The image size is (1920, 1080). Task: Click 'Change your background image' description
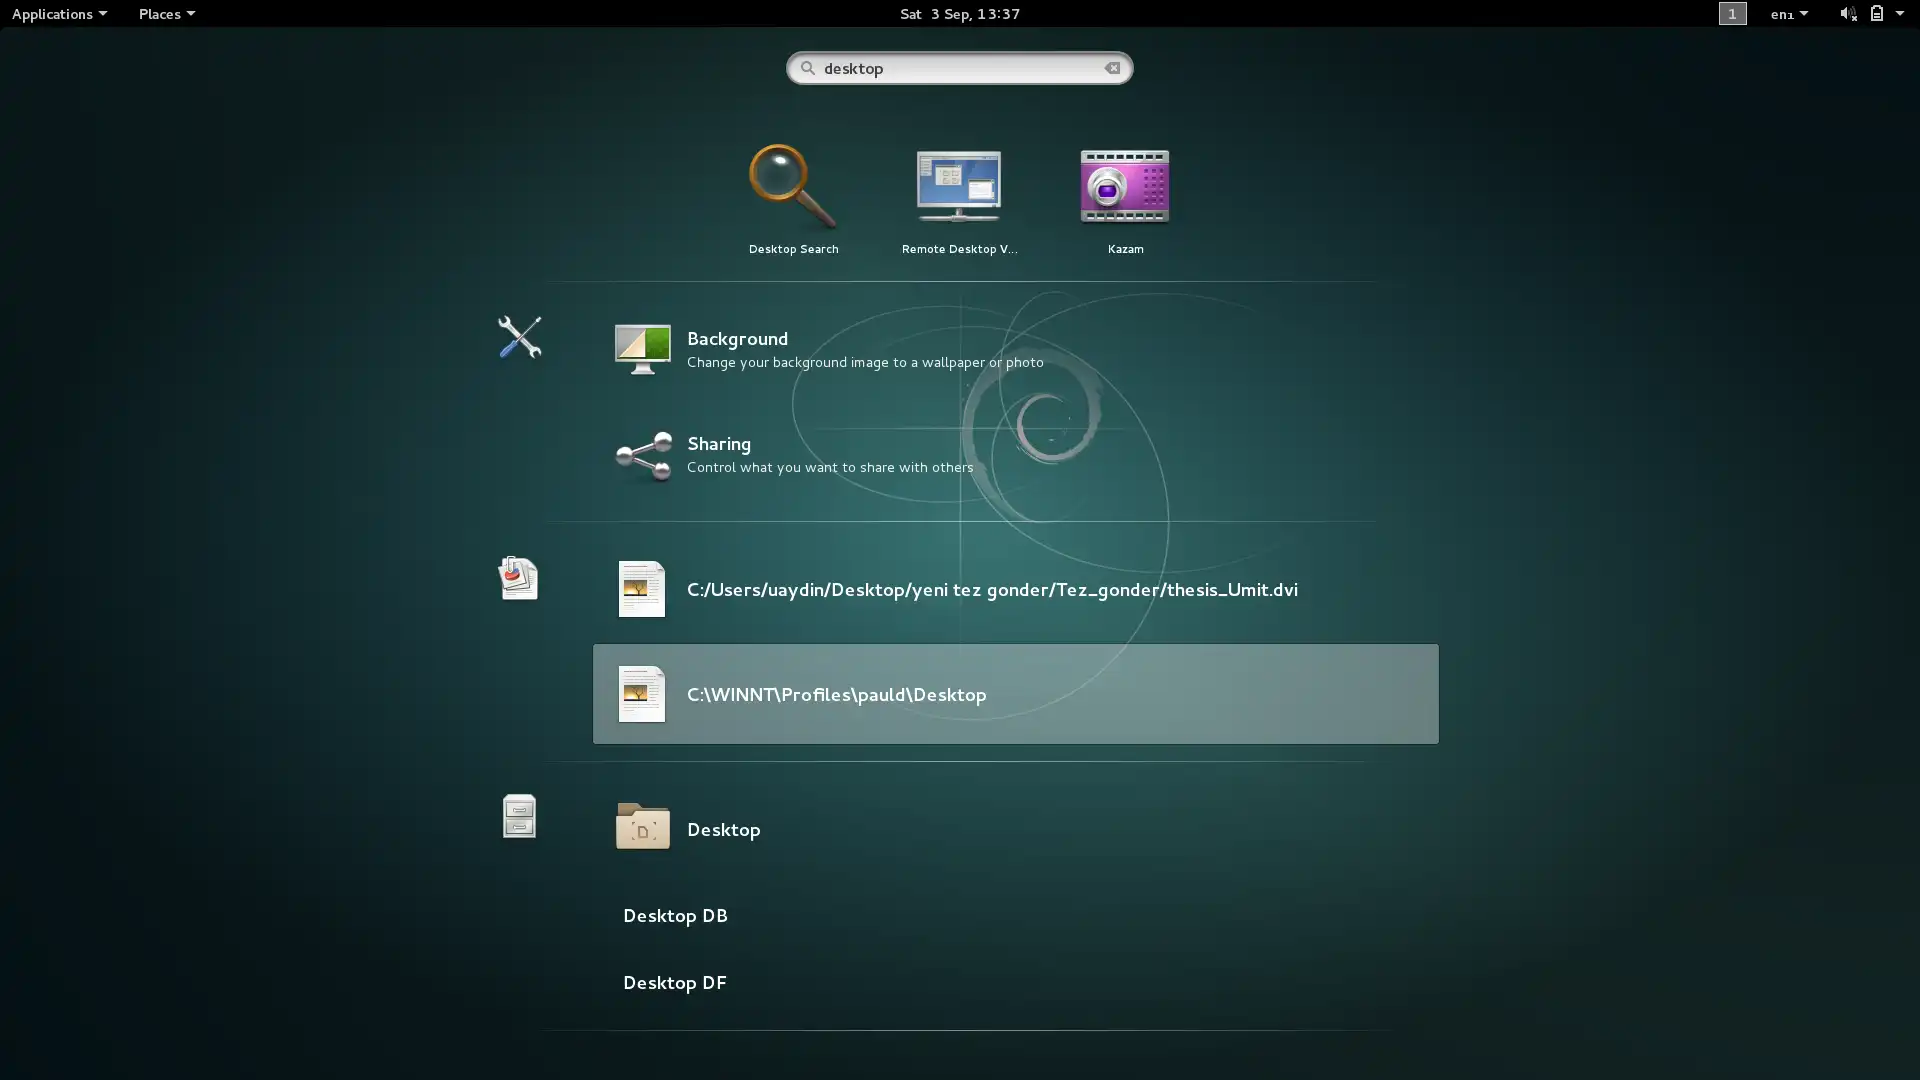coord(865,363)
